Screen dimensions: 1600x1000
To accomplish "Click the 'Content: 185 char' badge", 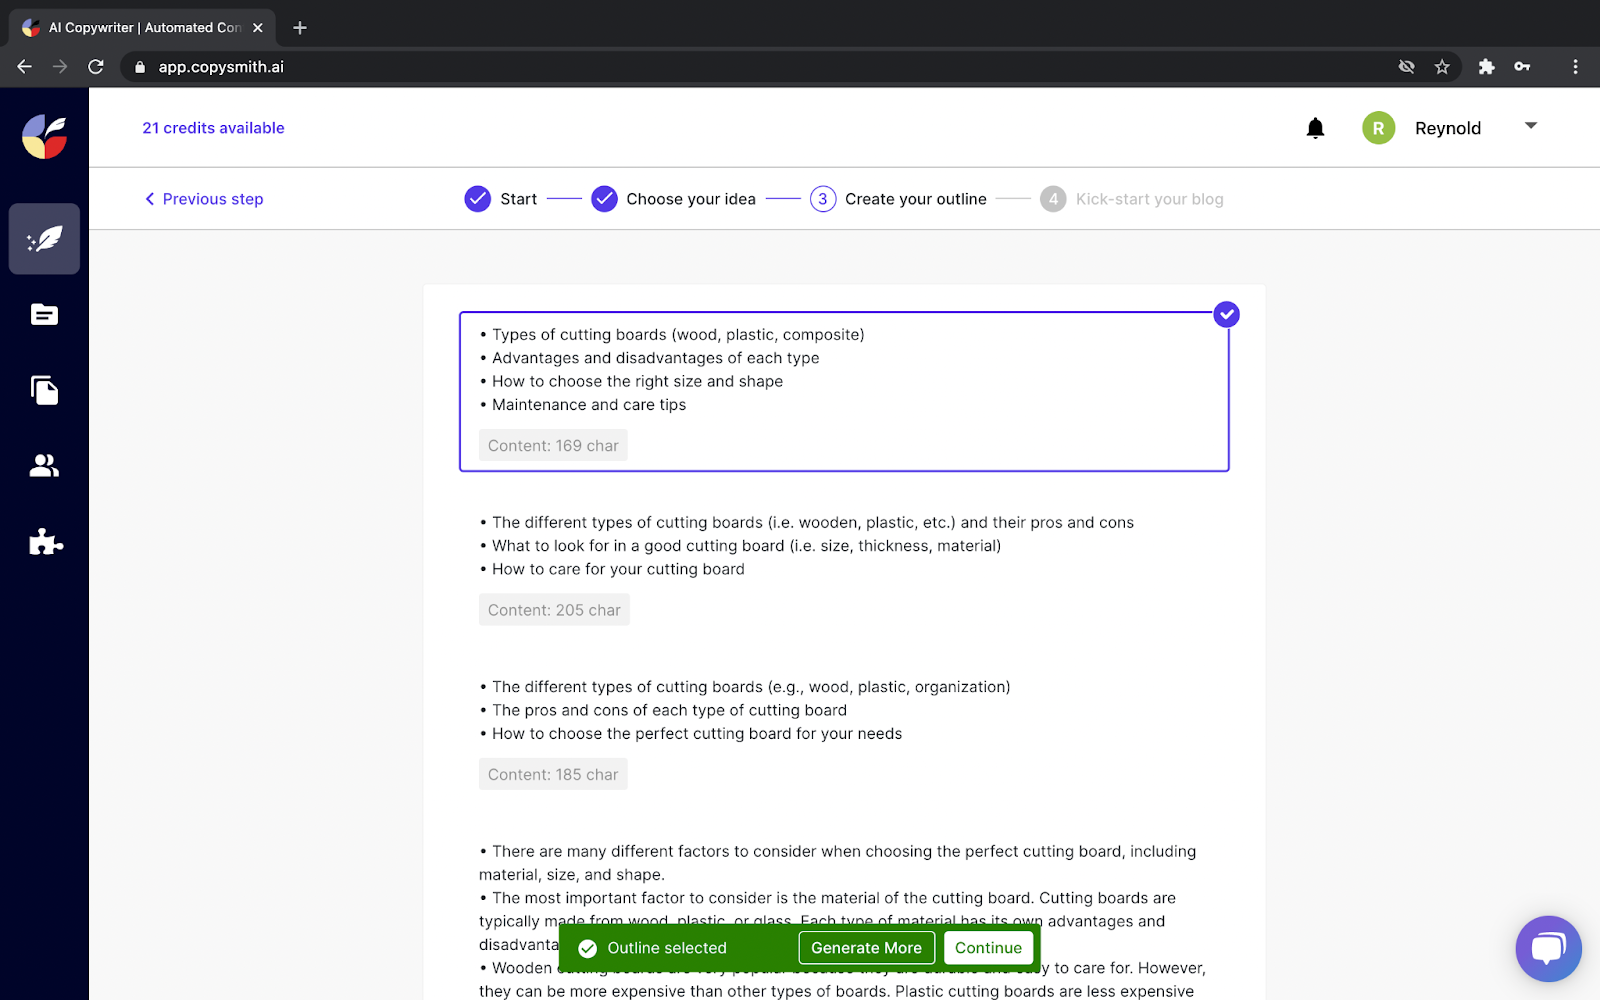I will pos(553,774).
